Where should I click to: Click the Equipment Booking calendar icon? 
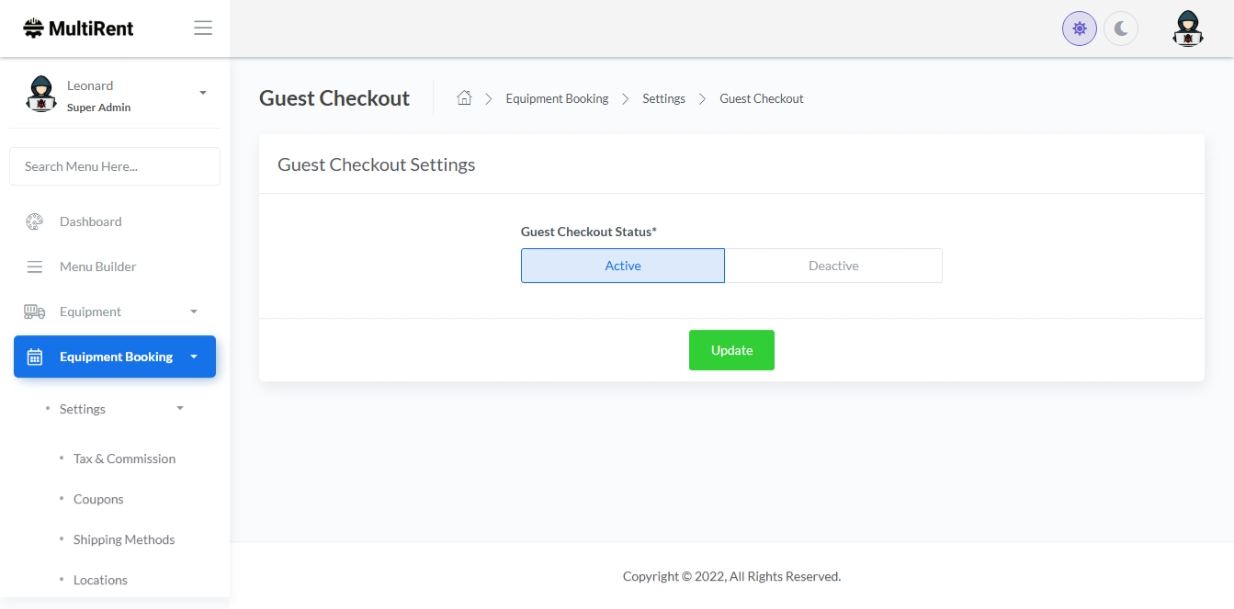tap(34, 357)
